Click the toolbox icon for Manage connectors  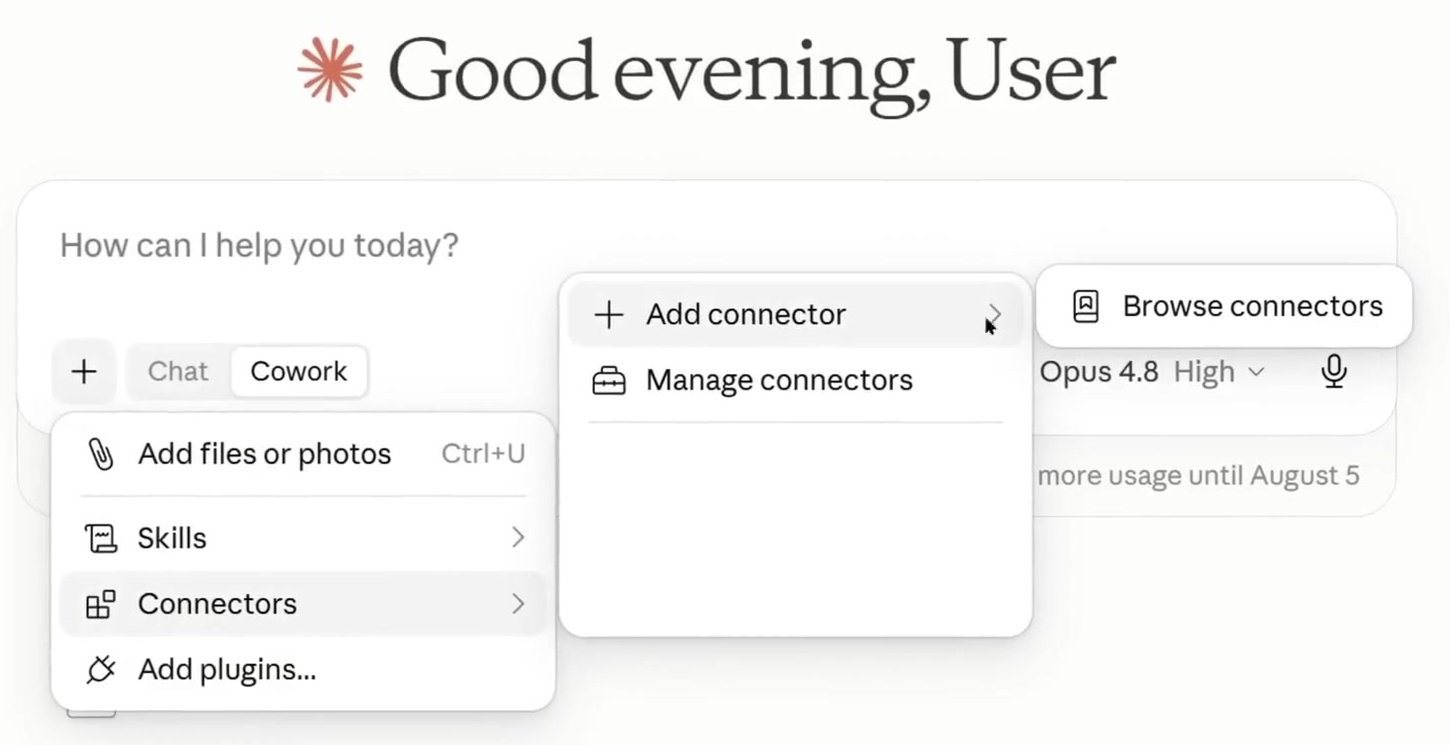point(609,380)
